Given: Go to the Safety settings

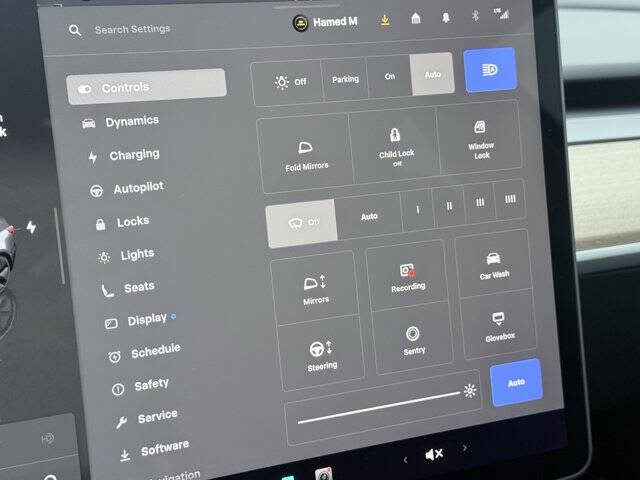Looking at the screenshot, I should (140, 386).
